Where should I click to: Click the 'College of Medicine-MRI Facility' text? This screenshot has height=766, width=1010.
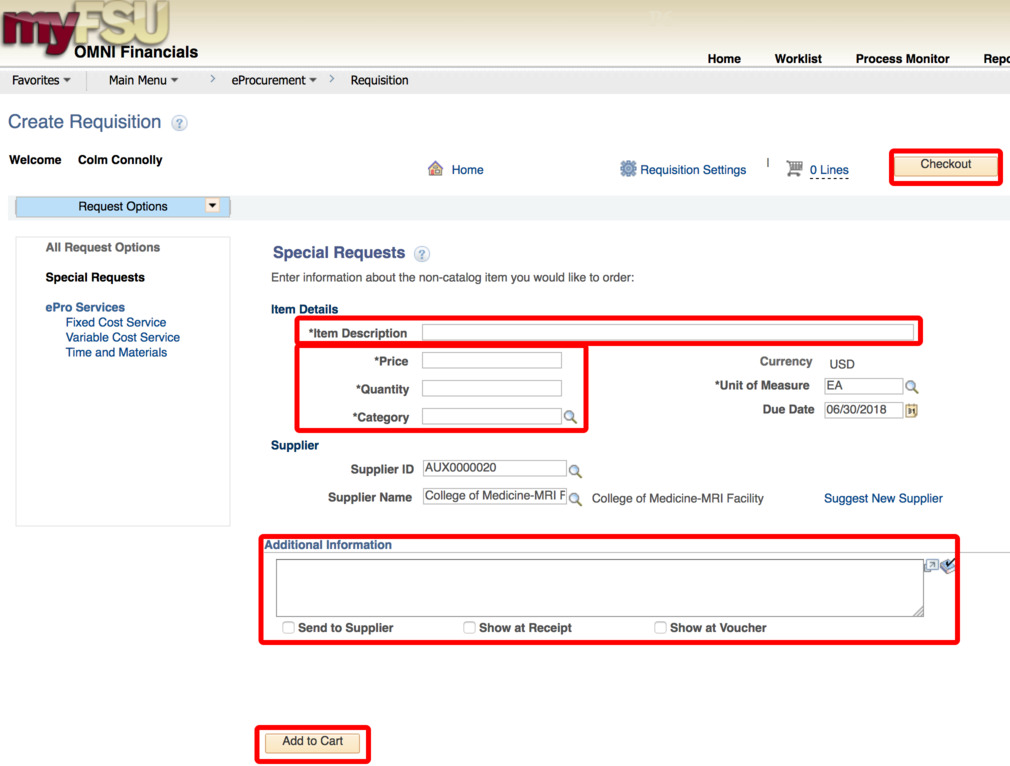pyautogui.click(x=678, y=499)
